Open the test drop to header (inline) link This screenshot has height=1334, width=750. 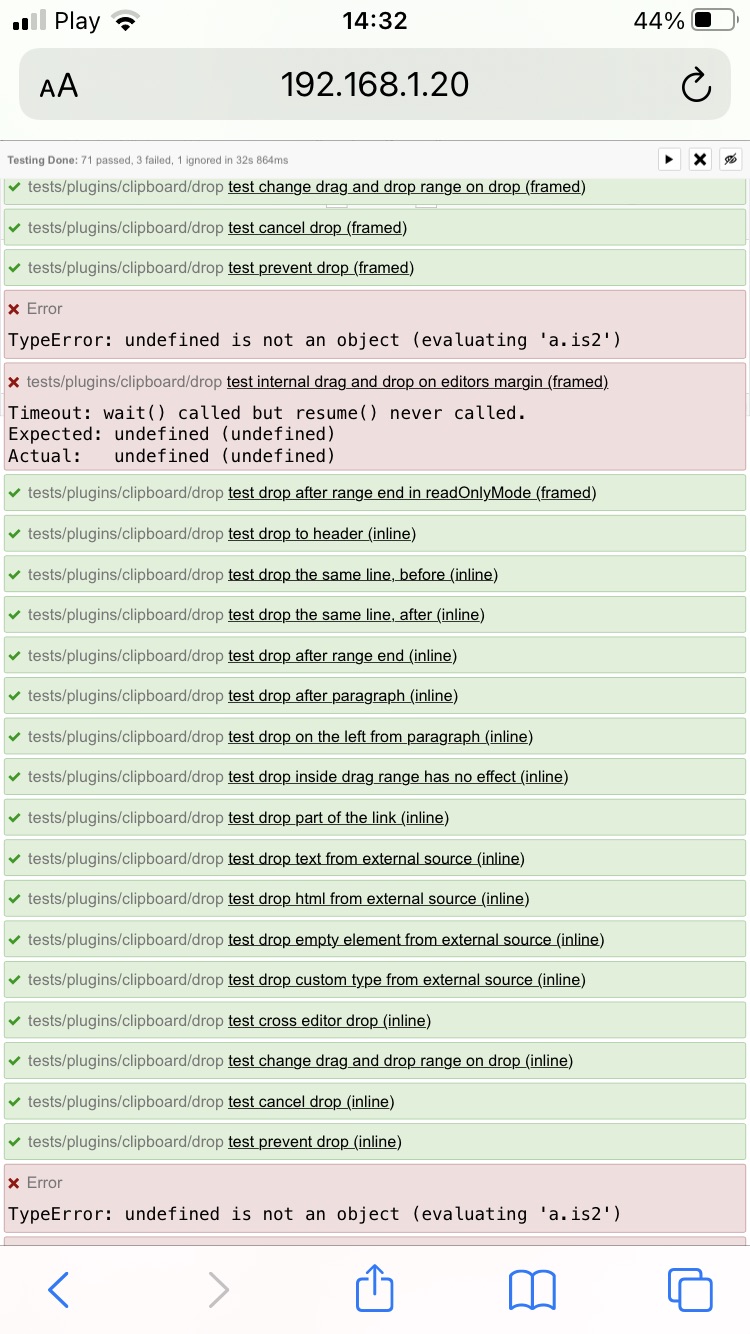pyautogui.click(x=322, y=533)
